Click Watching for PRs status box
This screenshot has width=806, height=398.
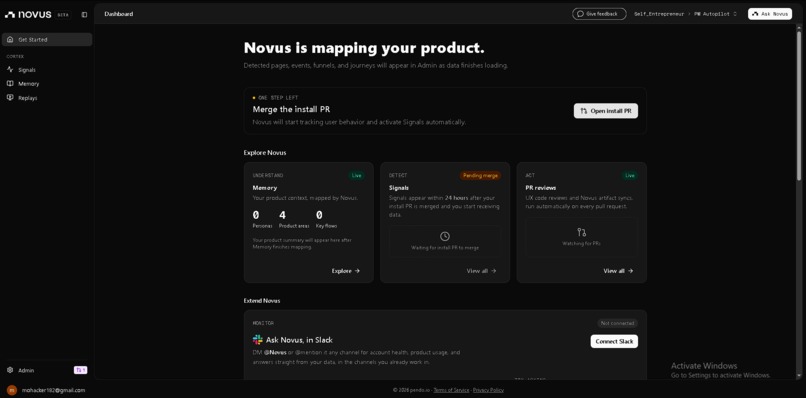point(581,237)
